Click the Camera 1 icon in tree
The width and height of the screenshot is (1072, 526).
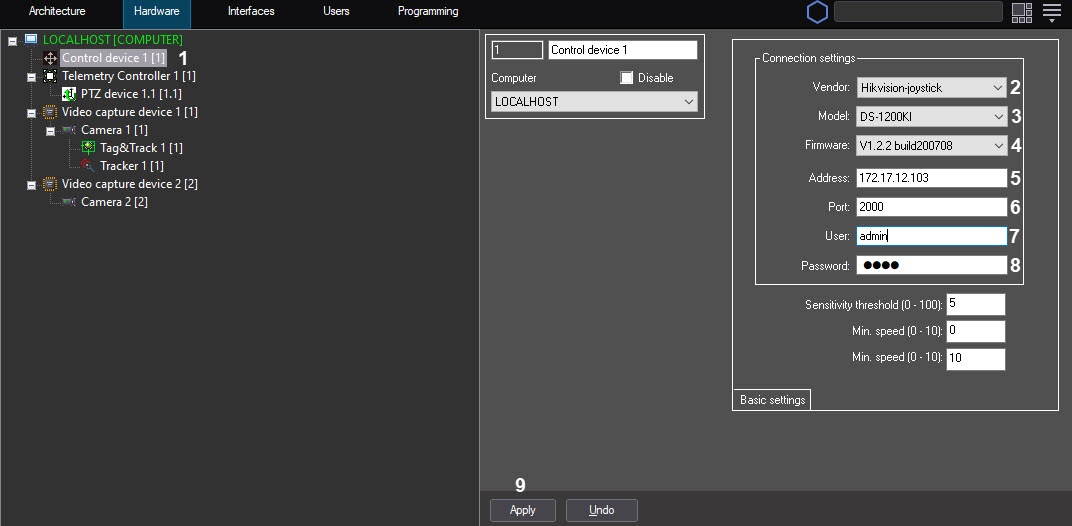pos(68,130)
